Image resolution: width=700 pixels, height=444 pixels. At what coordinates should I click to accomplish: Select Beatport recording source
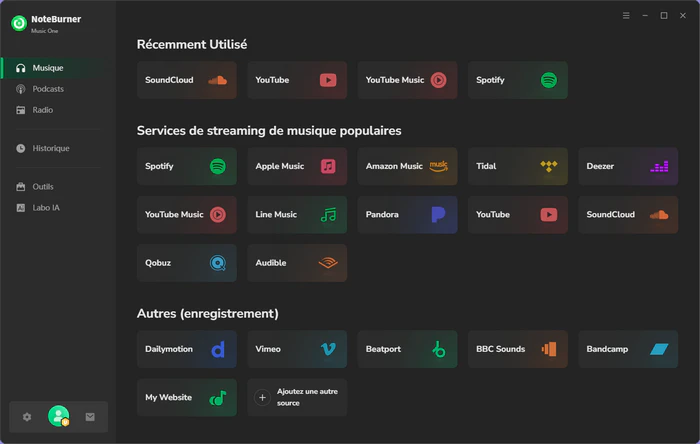[407, 349]
